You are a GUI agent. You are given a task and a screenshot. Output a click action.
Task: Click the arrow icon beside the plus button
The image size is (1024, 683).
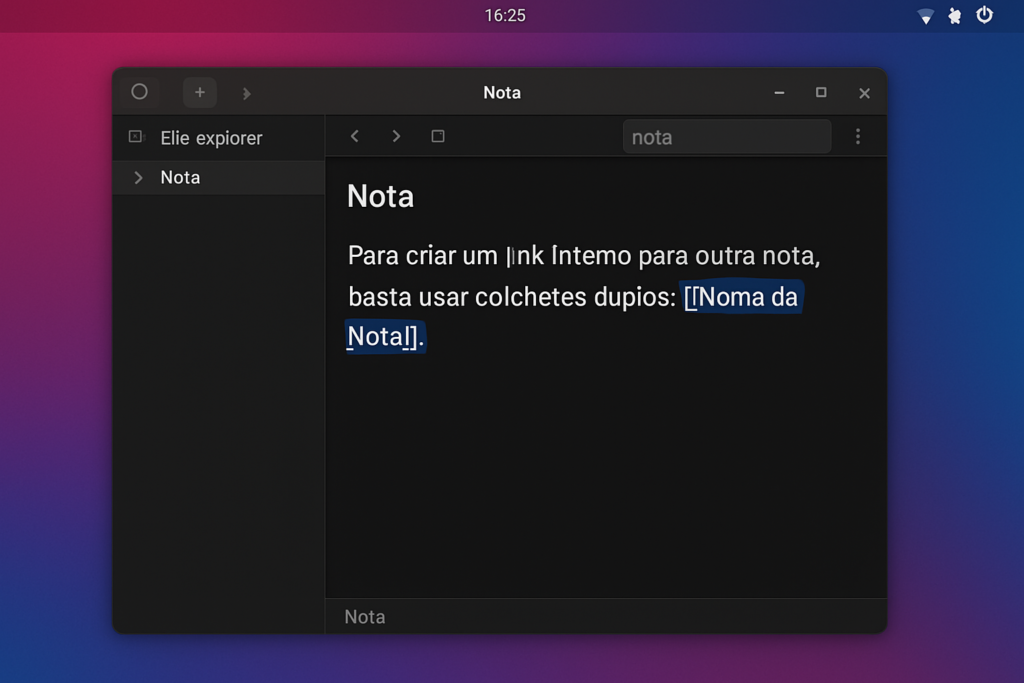coord(246,93)
